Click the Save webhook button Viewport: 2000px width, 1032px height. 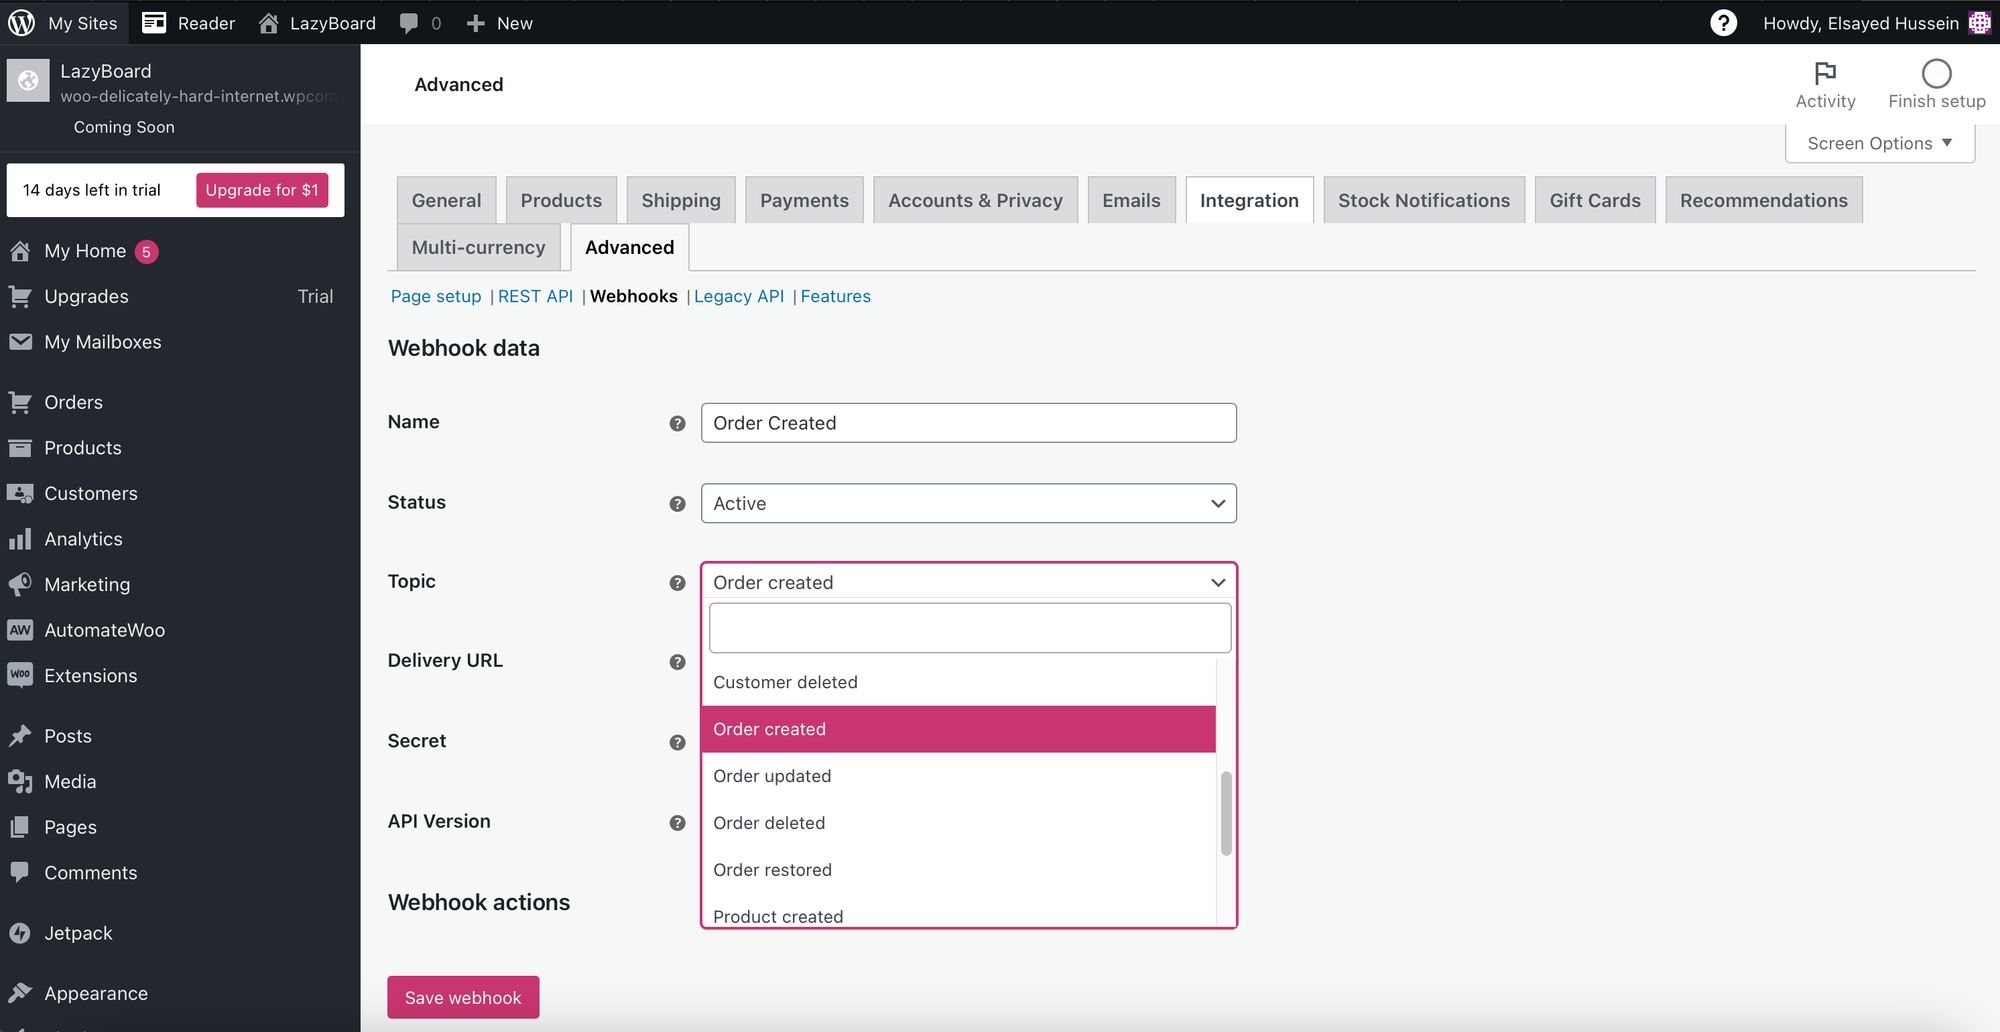[x=463, y=998]
